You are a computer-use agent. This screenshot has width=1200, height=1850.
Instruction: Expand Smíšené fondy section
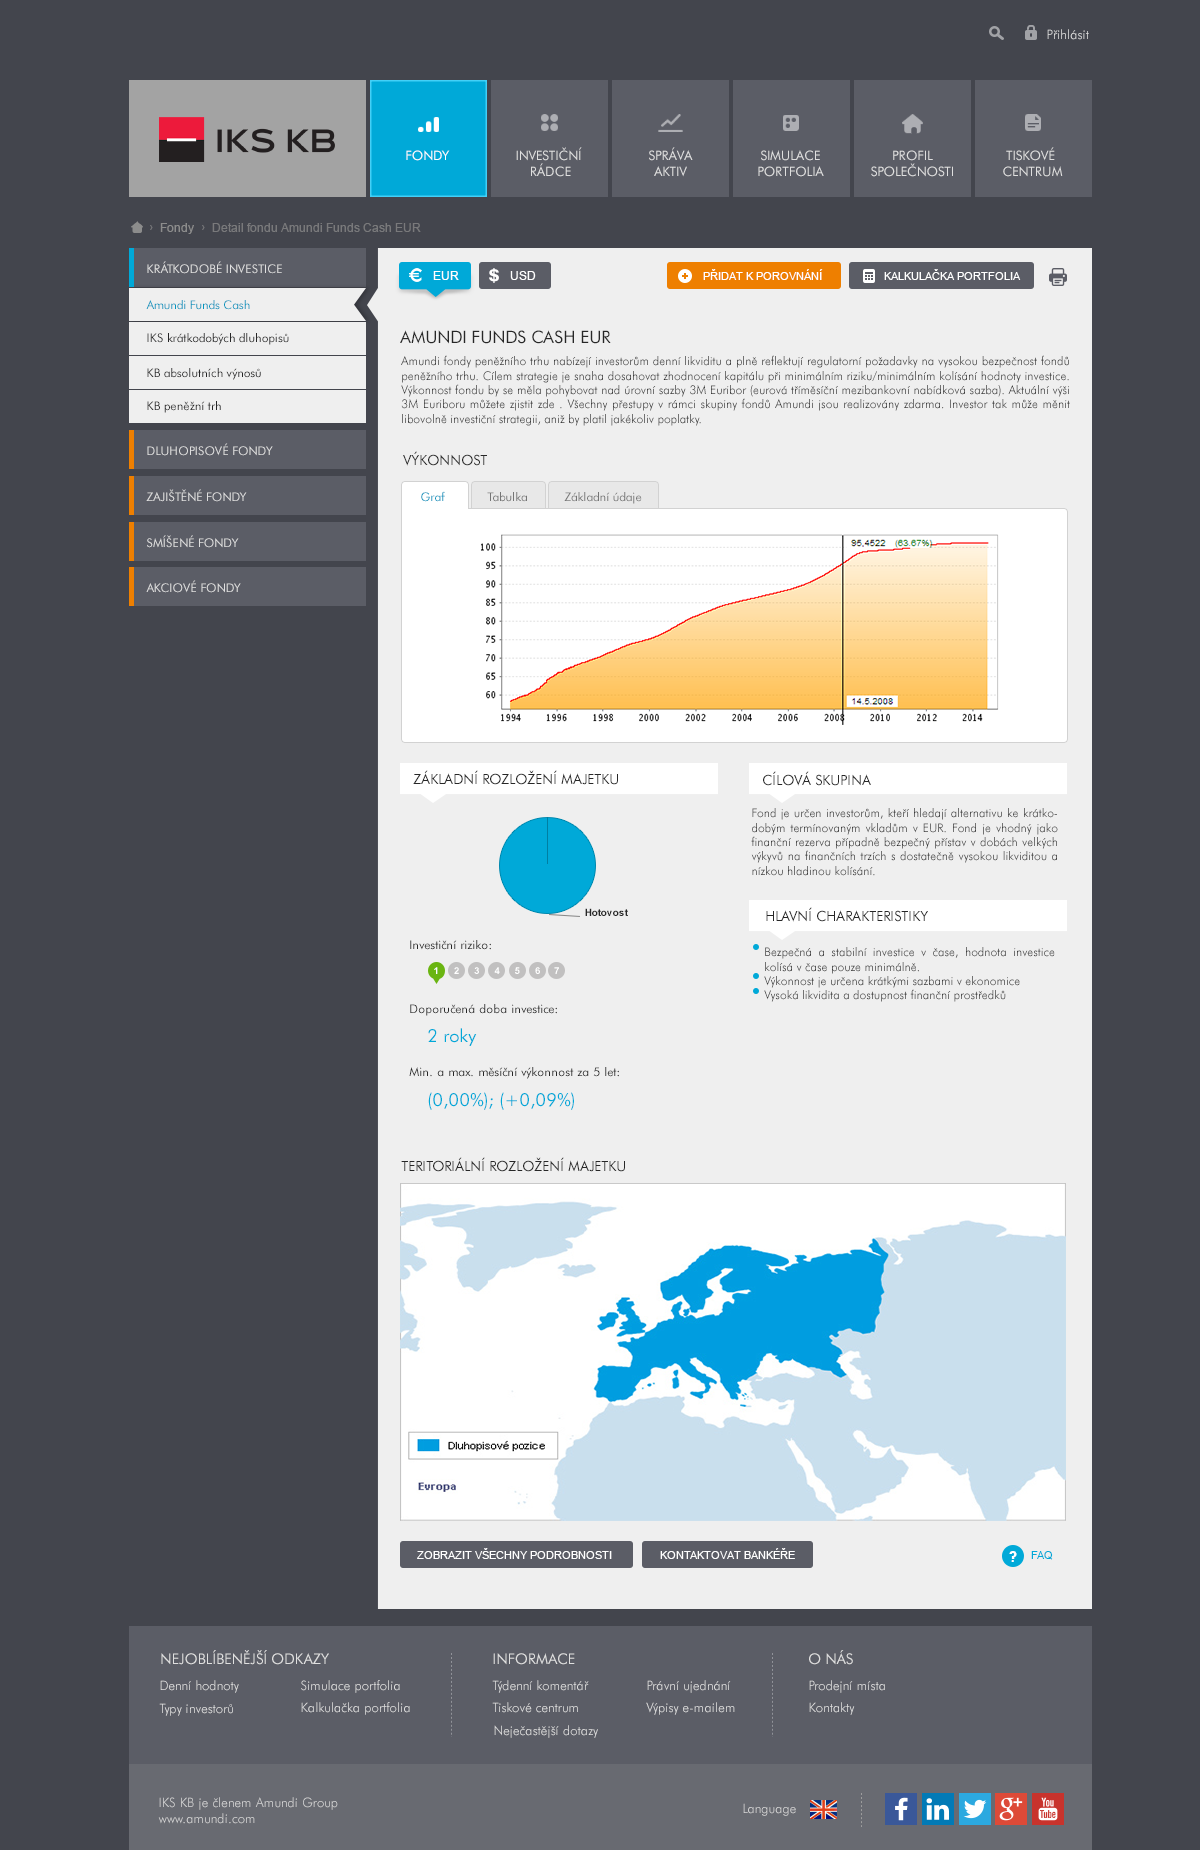[x=247, y=542]
